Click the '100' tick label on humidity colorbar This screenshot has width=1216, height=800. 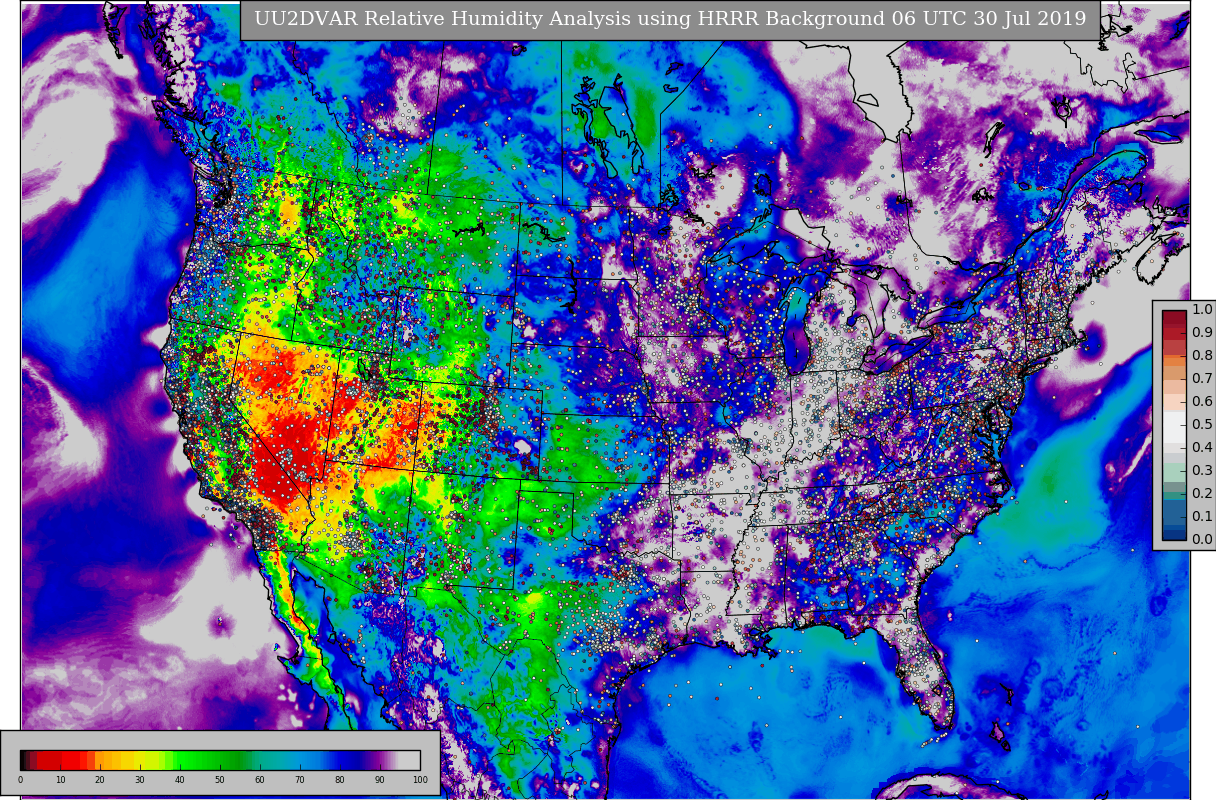[x=420, y=780]
